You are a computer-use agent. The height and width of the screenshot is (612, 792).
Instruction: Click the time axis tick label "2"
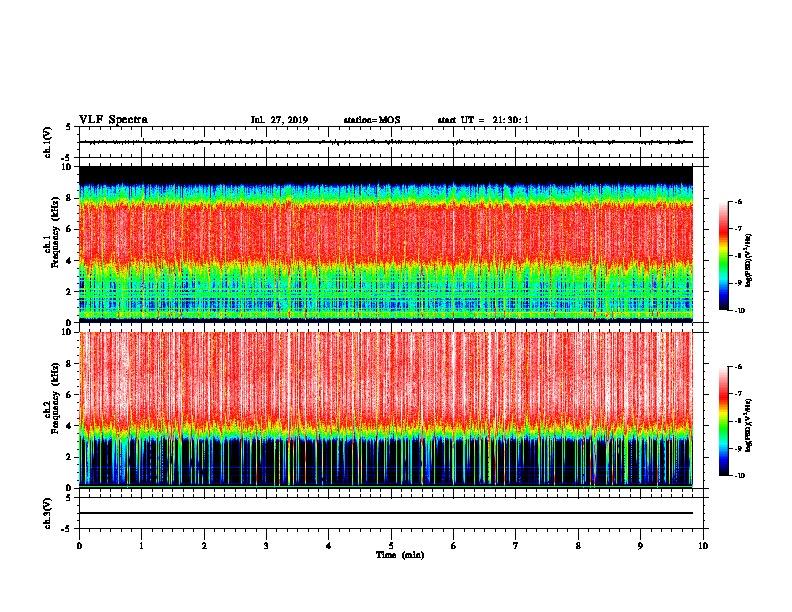point(204,546)
